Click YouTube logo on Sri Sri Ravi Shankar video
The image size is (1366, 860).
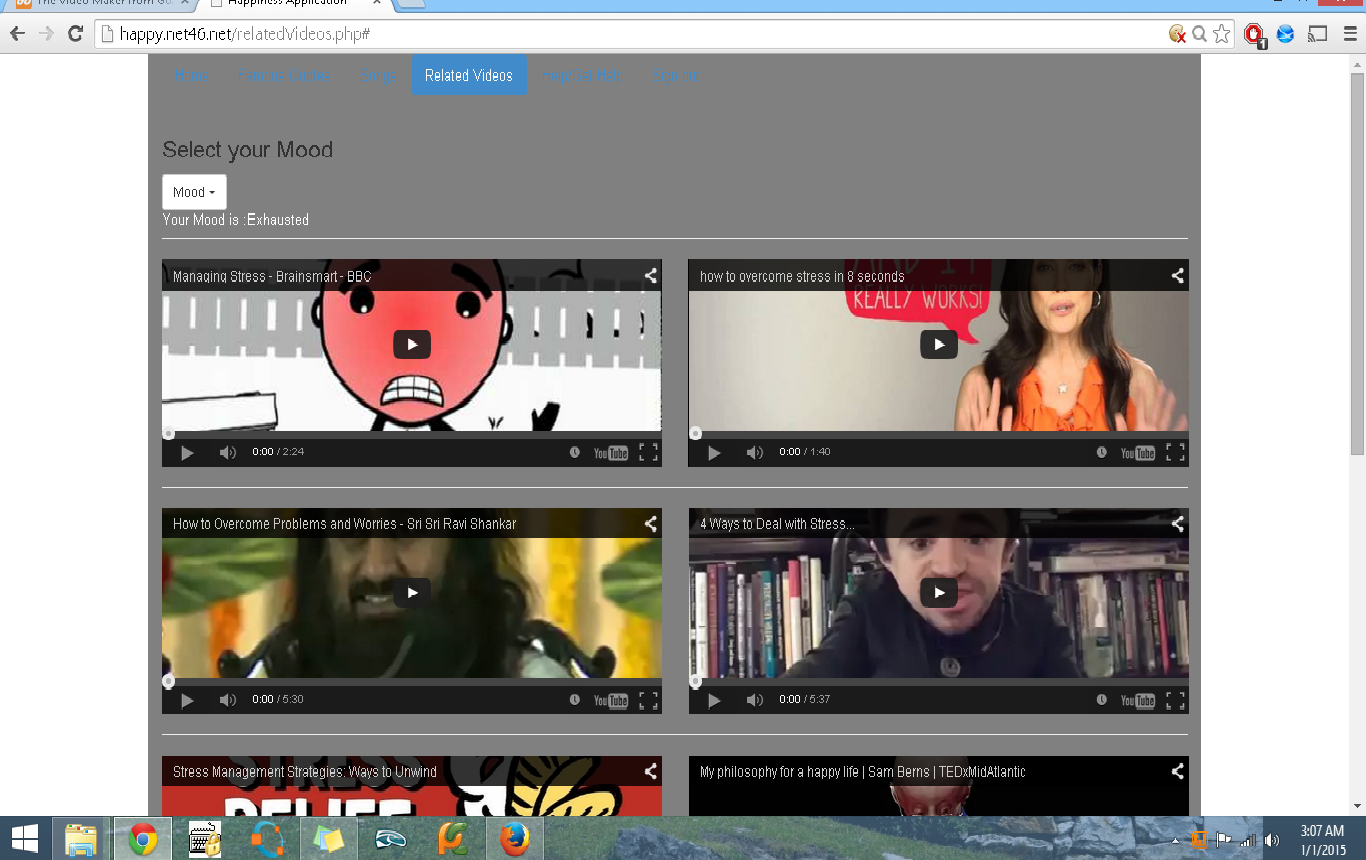611,701
